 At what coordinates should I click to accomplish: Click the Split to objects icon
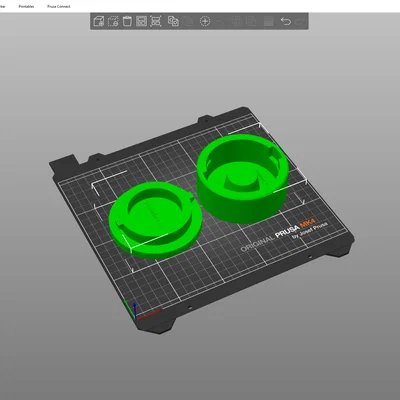(x=237, y=21)
